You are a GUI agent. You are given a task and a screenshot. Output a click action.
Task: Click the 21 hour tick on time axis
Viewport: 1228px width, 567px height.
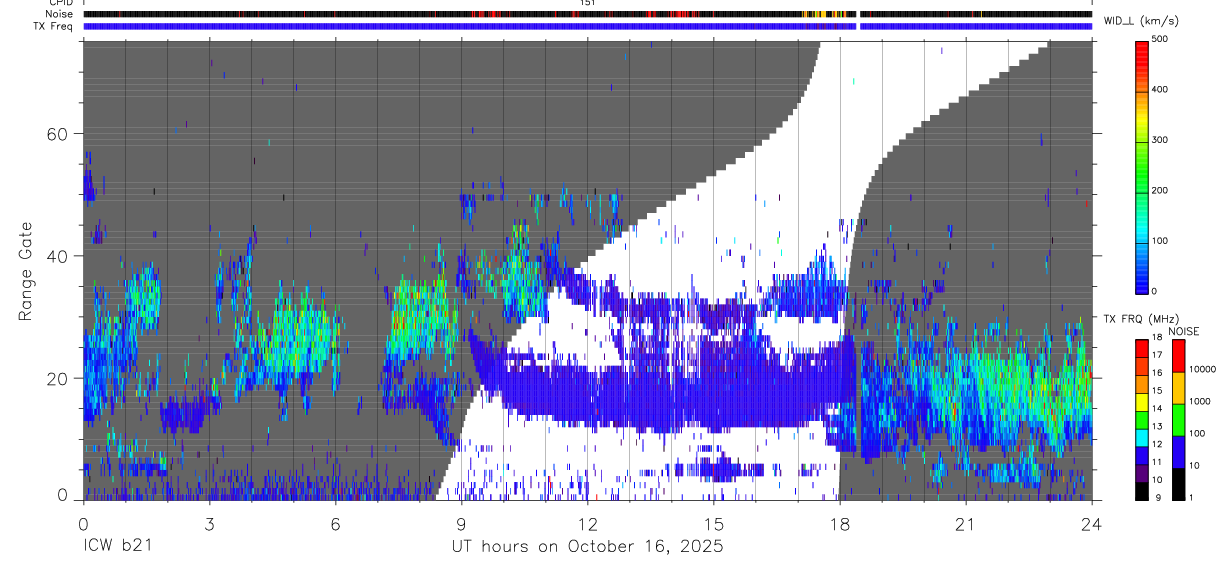(x=966, y=524)
